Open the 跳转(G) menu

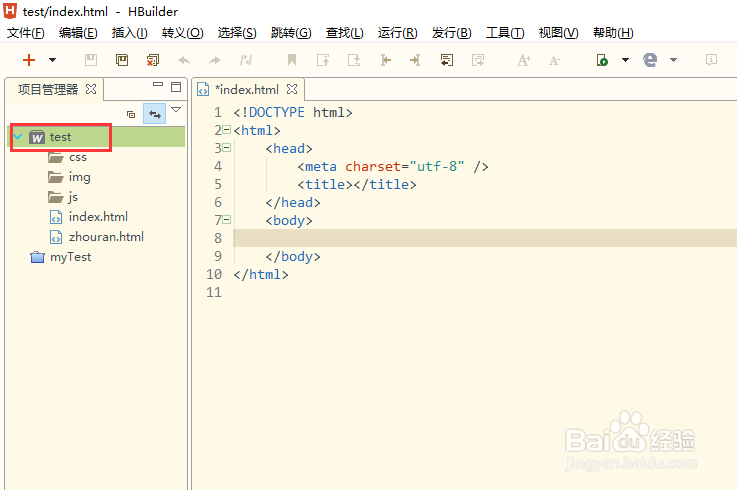point(291,33)
